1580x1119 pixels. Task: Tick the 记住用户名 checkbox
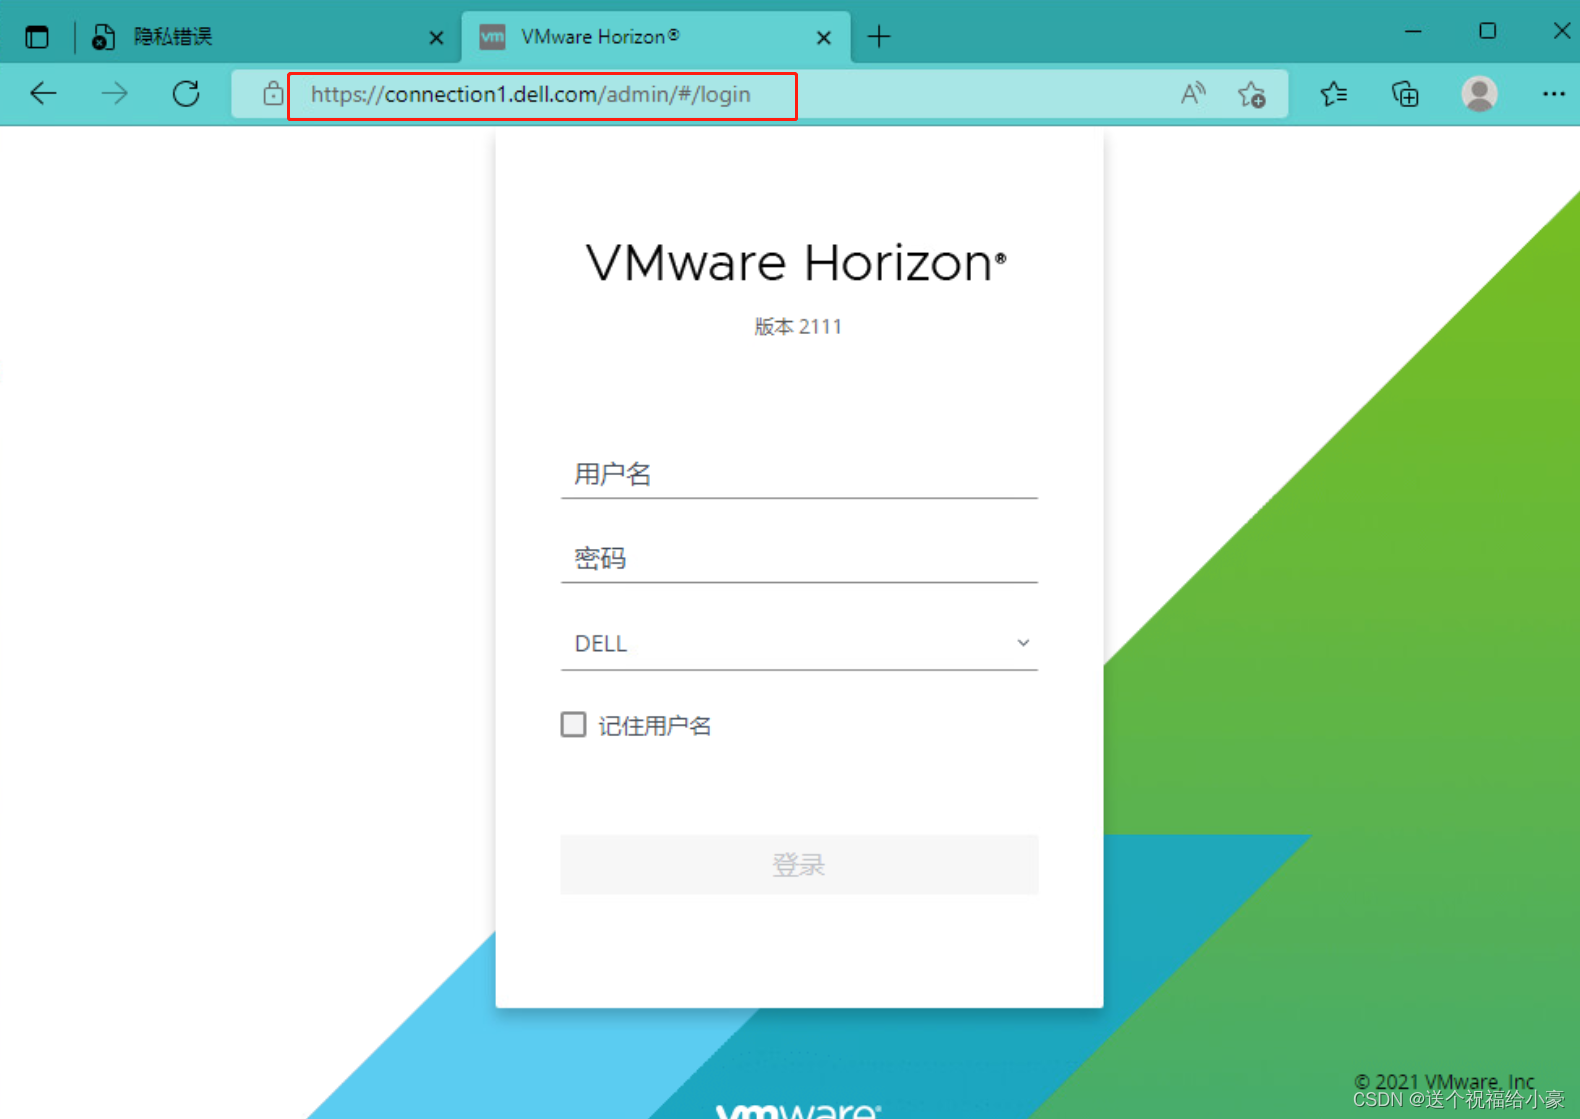pos(573,724)
